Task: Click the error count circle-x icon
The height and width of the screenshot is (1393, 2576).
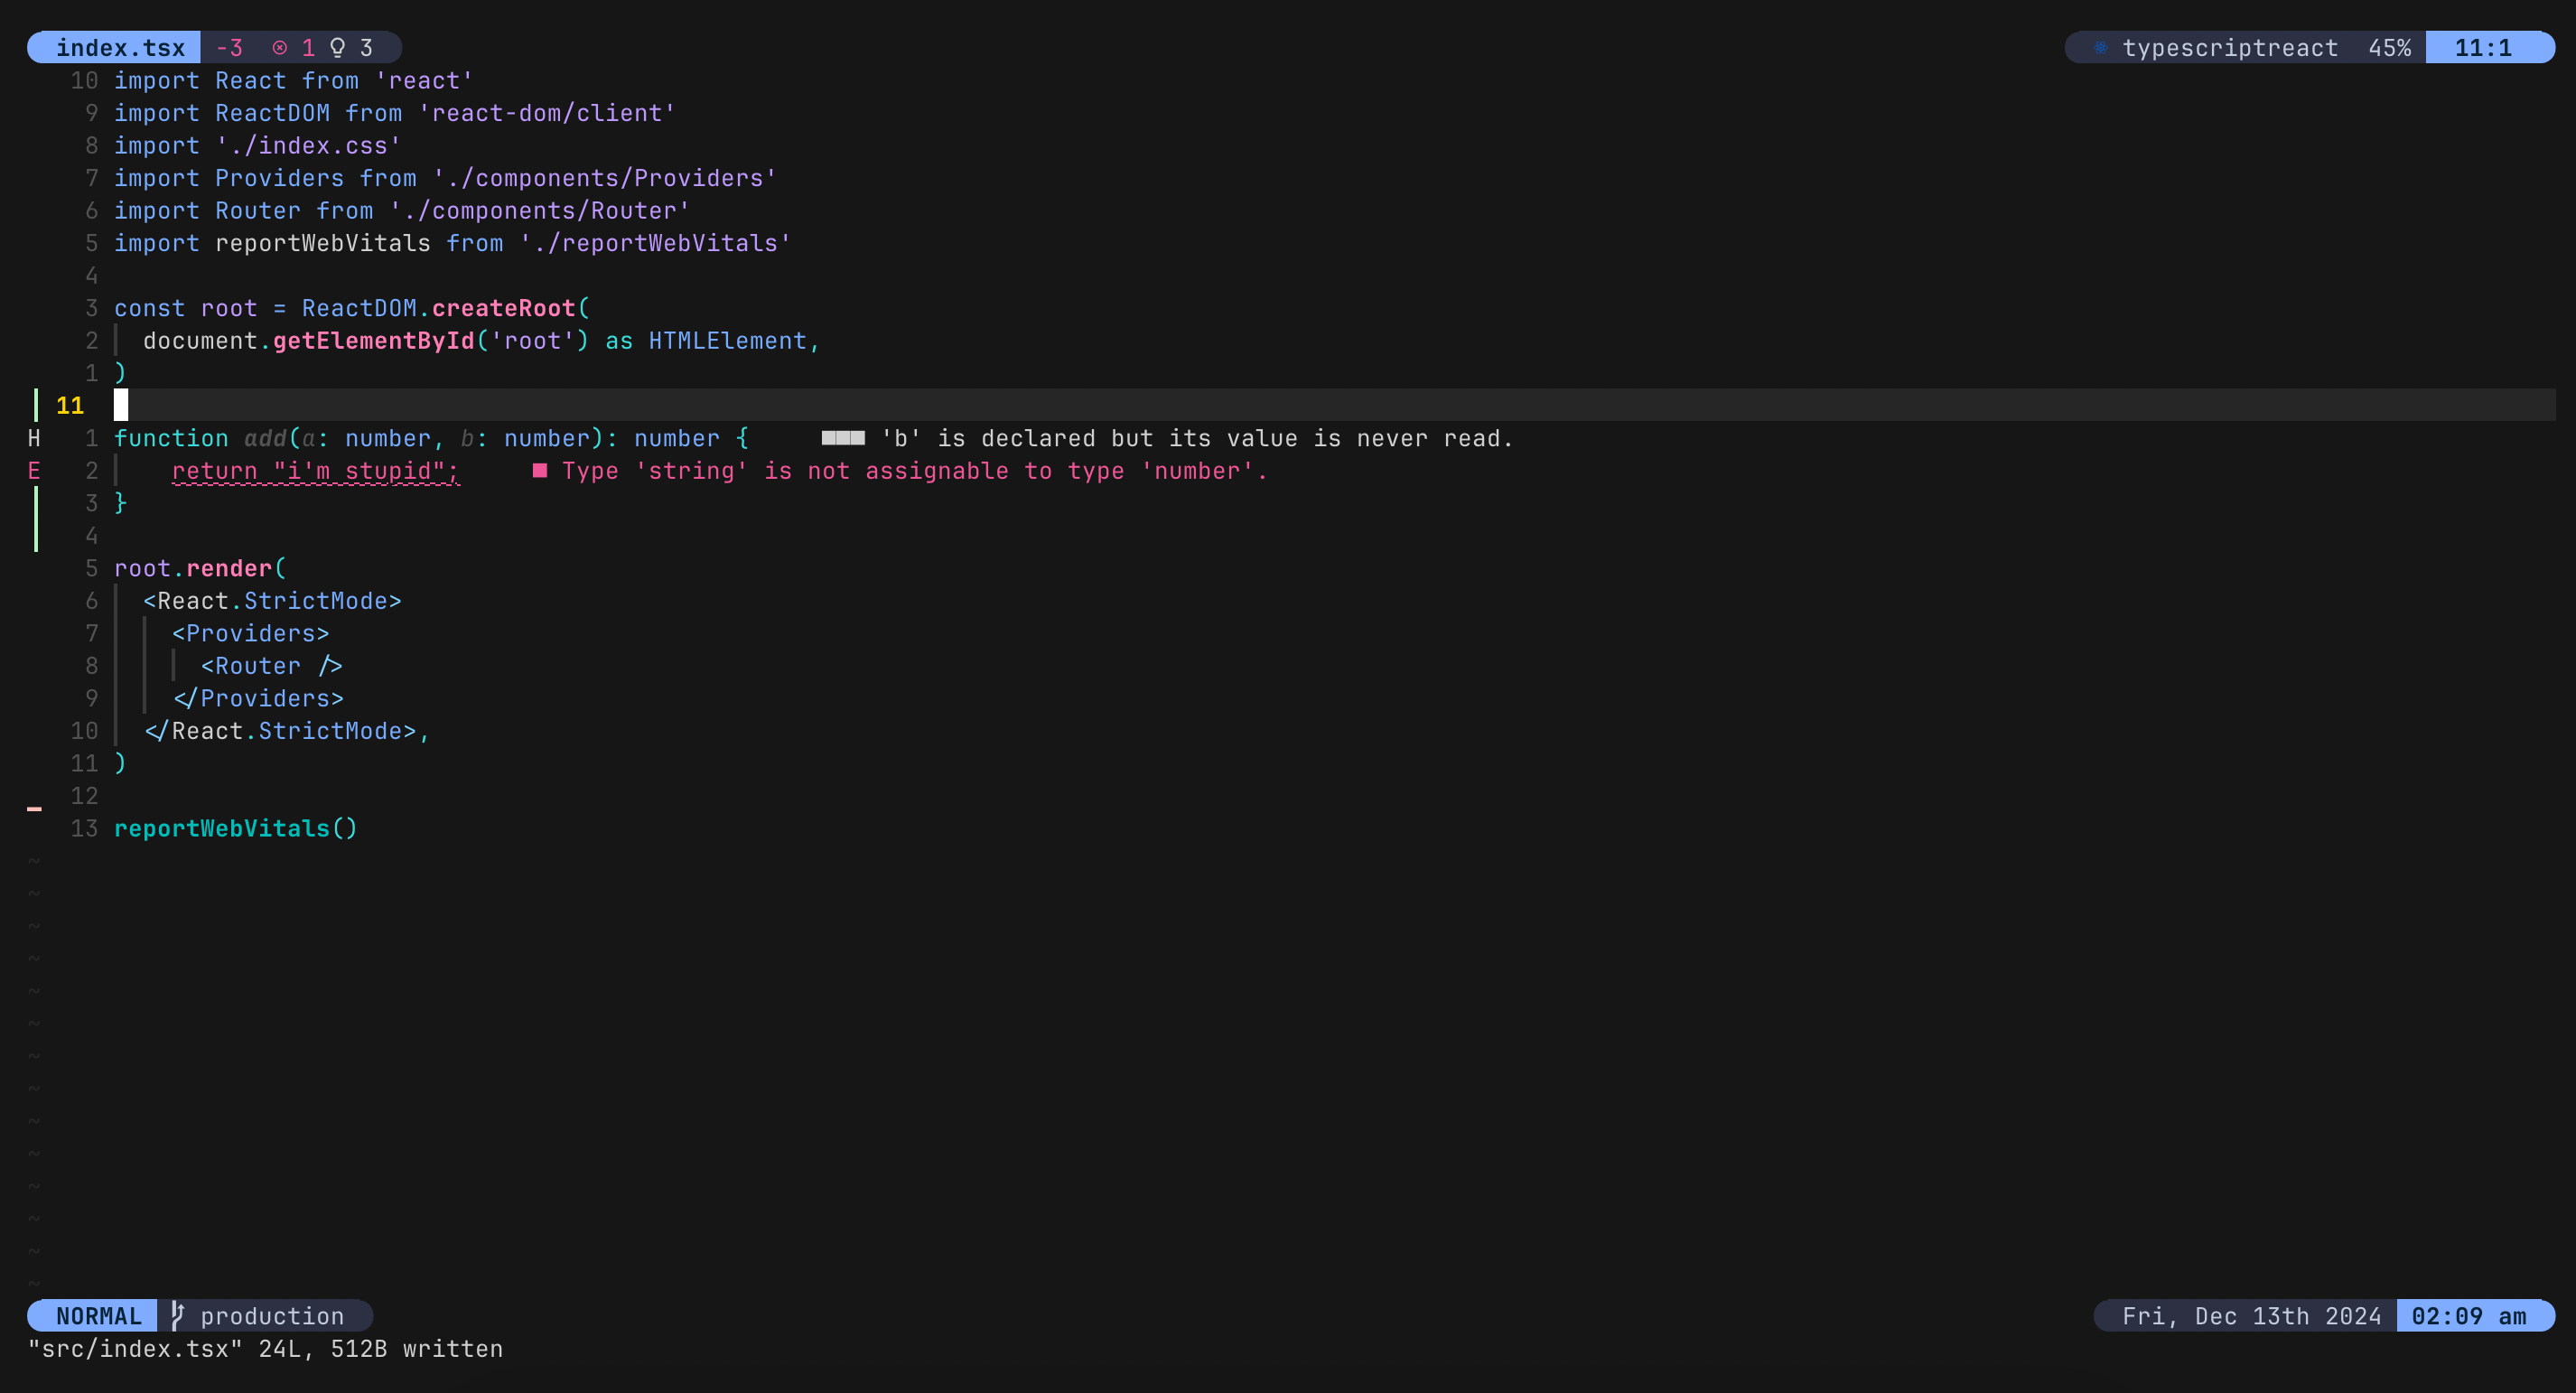Action: tap(280, 48)
